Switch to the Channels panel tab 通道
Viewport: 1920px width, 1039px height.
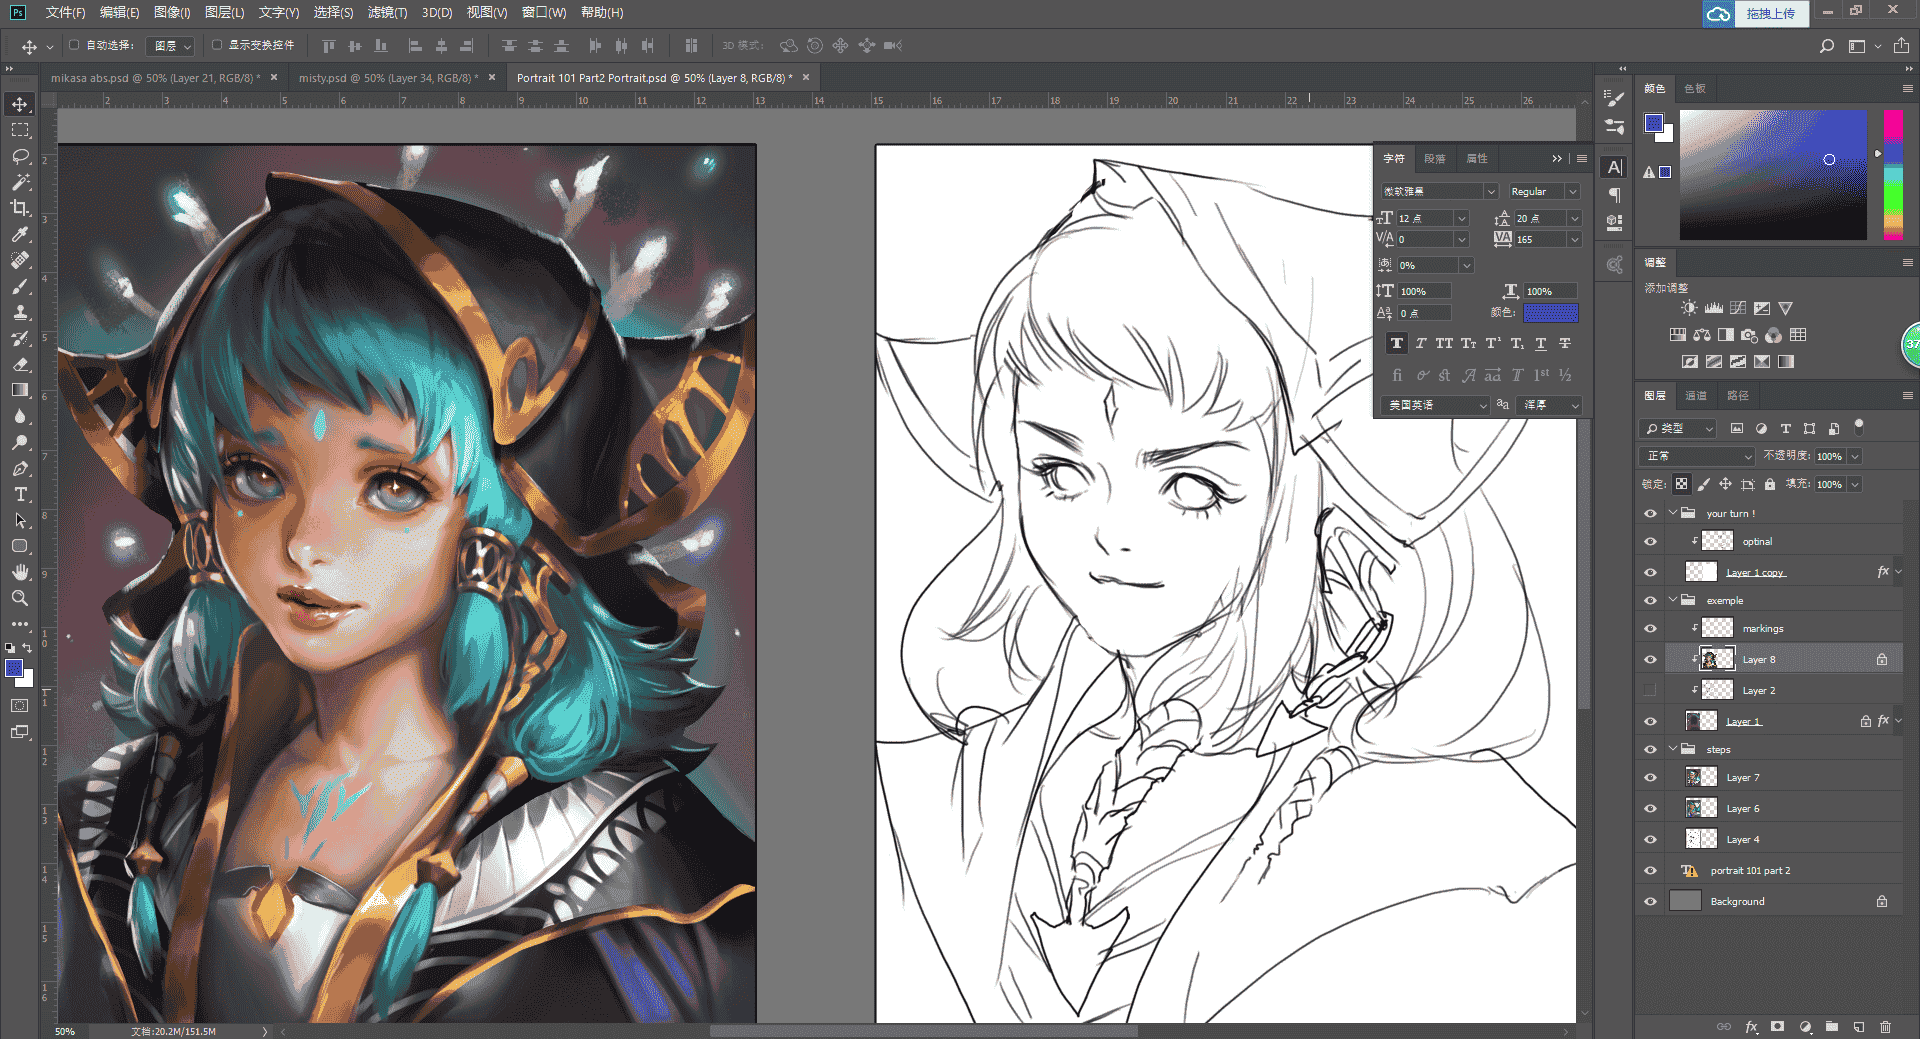pyautogui.click(x=1696, y=396)
